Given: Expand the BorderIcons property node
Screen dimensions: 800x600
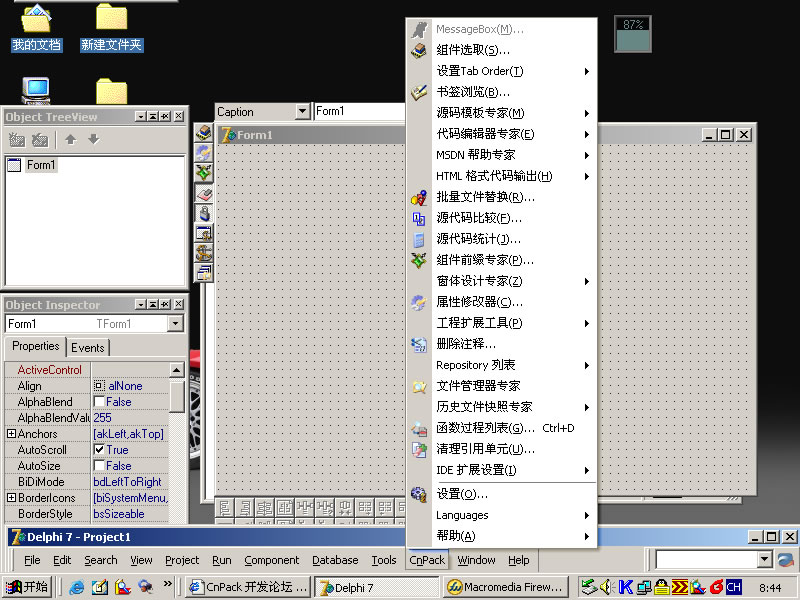Looking at the screenshot, I should (x=11, y=498).
